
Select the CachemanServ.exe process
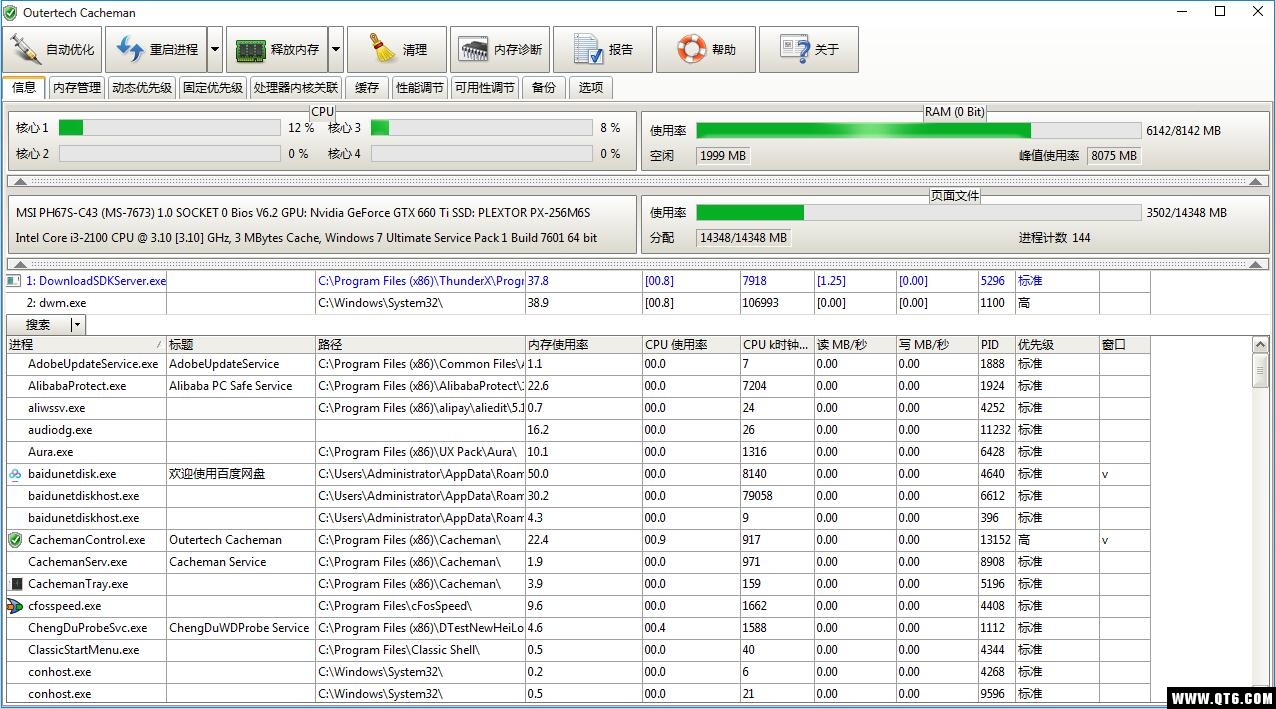coord(578,562)
